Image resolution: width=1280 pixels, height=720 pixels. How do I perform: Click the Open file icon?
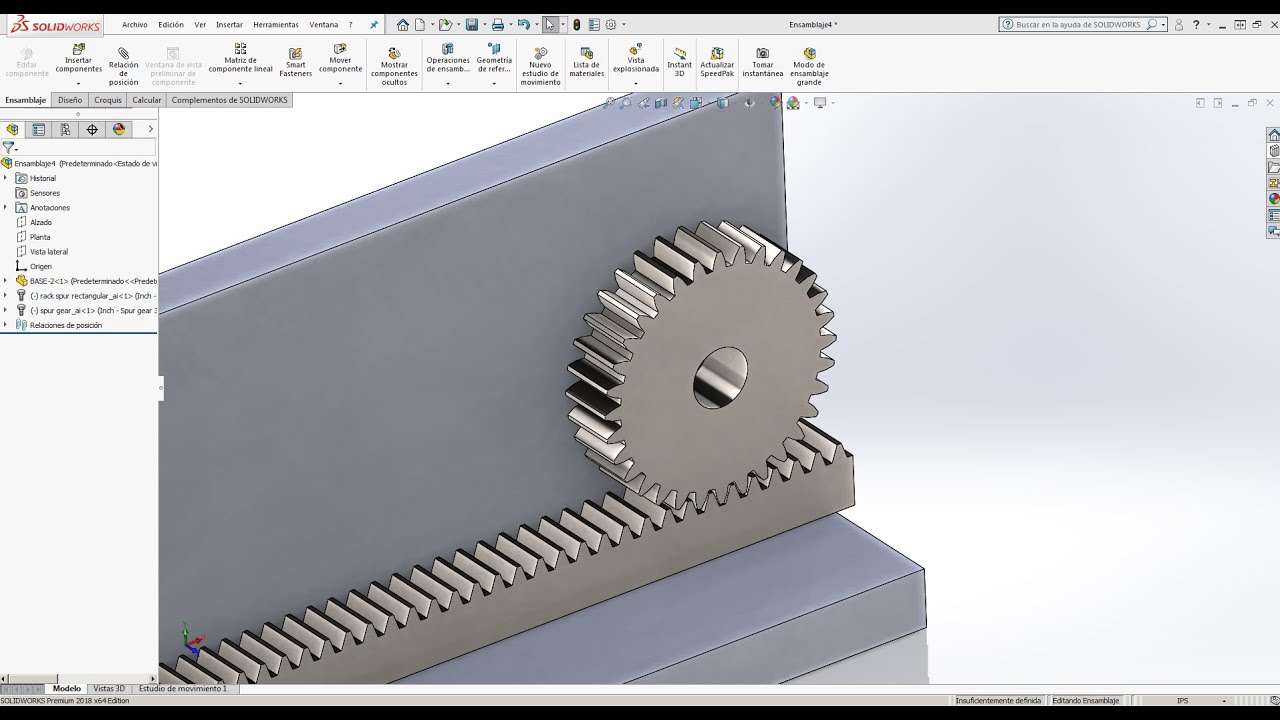point(444,24)
